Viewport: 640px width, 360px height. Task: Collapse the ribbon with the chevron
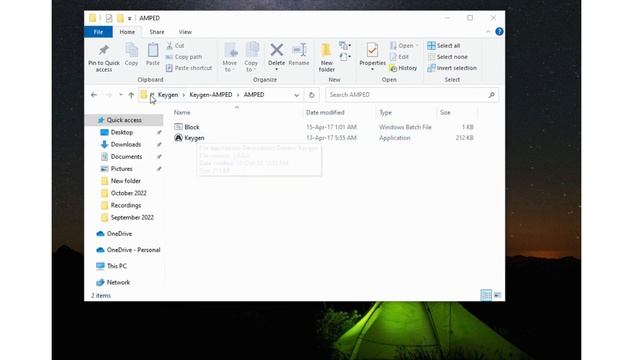(488, 32)
